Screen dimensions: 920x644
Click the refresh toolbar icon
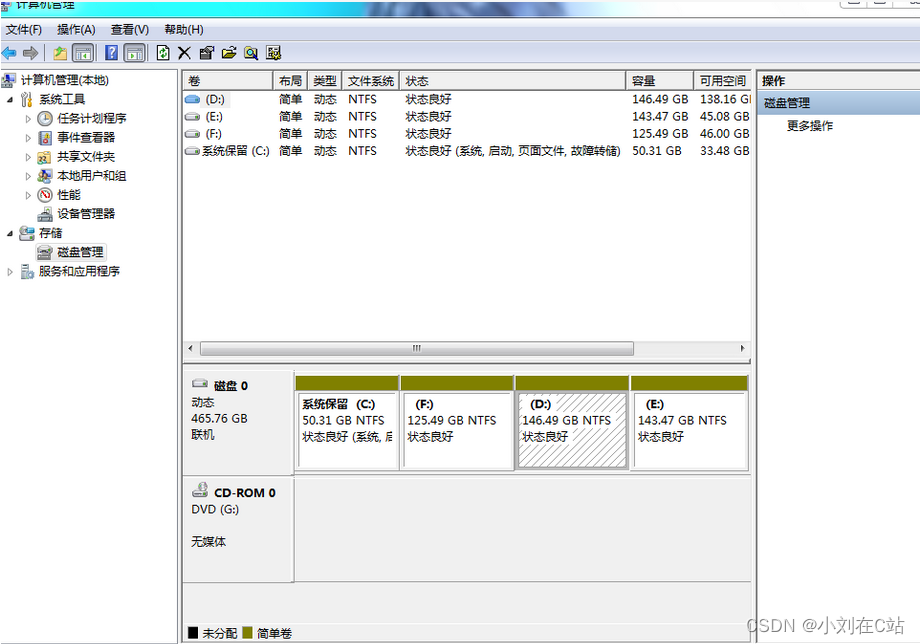tap(163, 53)
